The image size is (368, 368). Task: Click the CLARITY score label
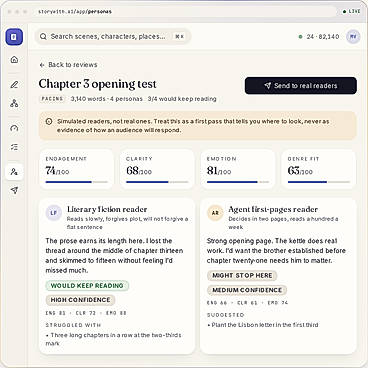coord(139,159)
